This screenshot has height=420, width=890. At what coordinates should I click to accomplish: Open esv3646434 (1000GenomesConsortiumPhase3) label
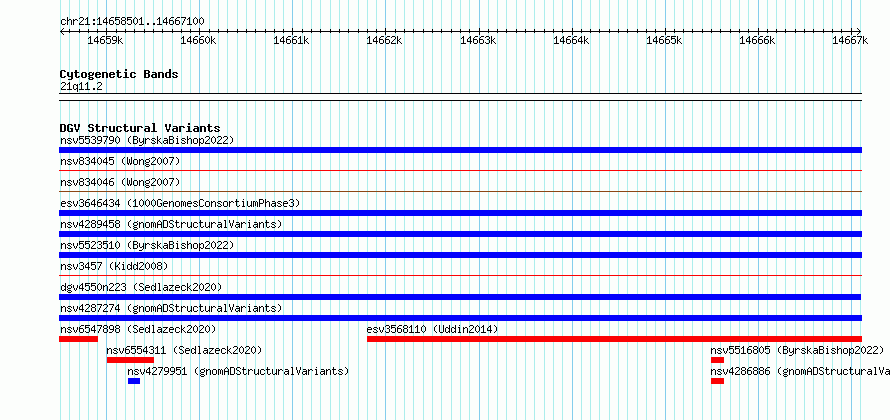[180, 203]
